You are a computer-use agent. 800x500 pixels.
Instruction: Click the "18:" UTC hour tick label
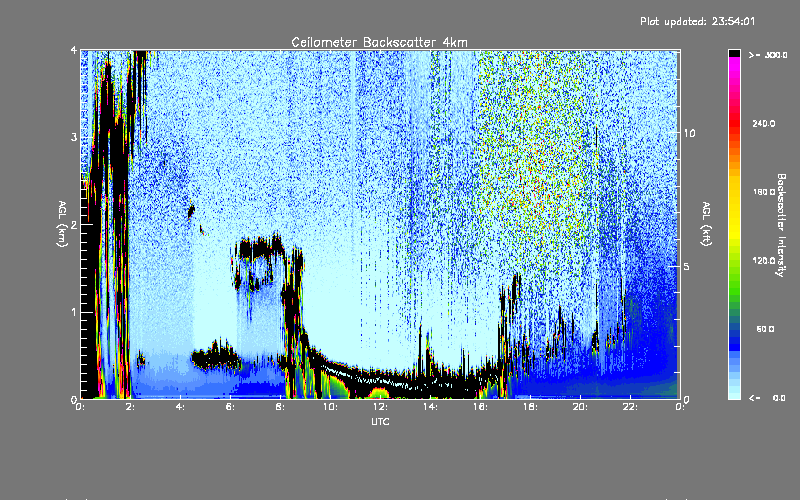tap(530, 407)
